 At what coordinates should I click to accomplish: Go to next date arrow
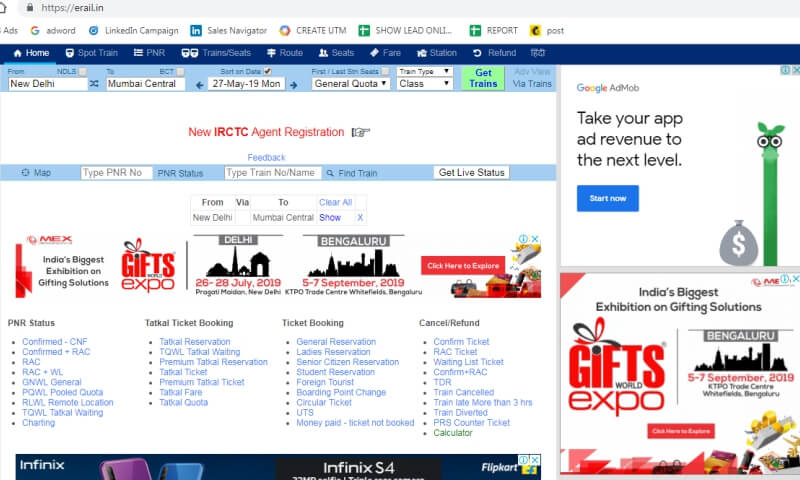pos(293,85)
